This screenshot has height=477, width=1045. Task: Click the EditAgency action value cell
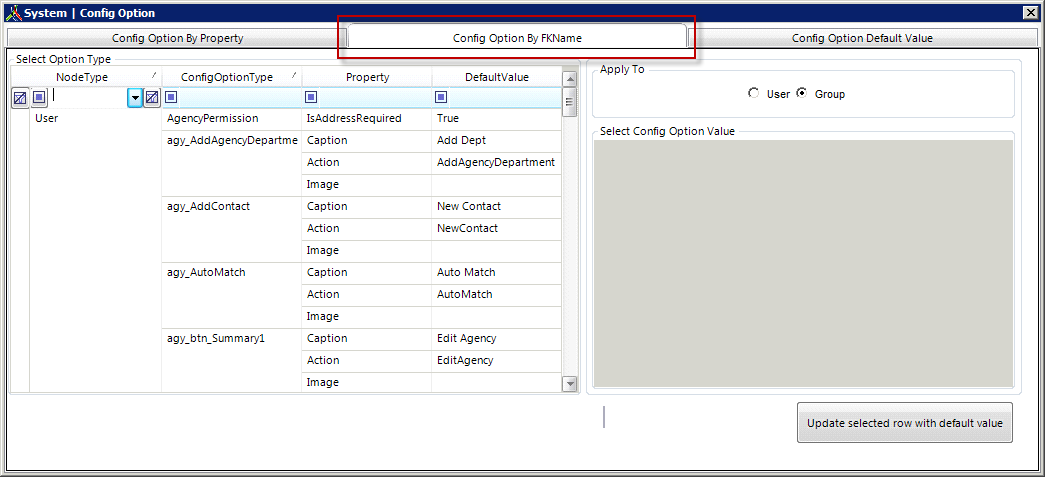(x=497, y=360)
